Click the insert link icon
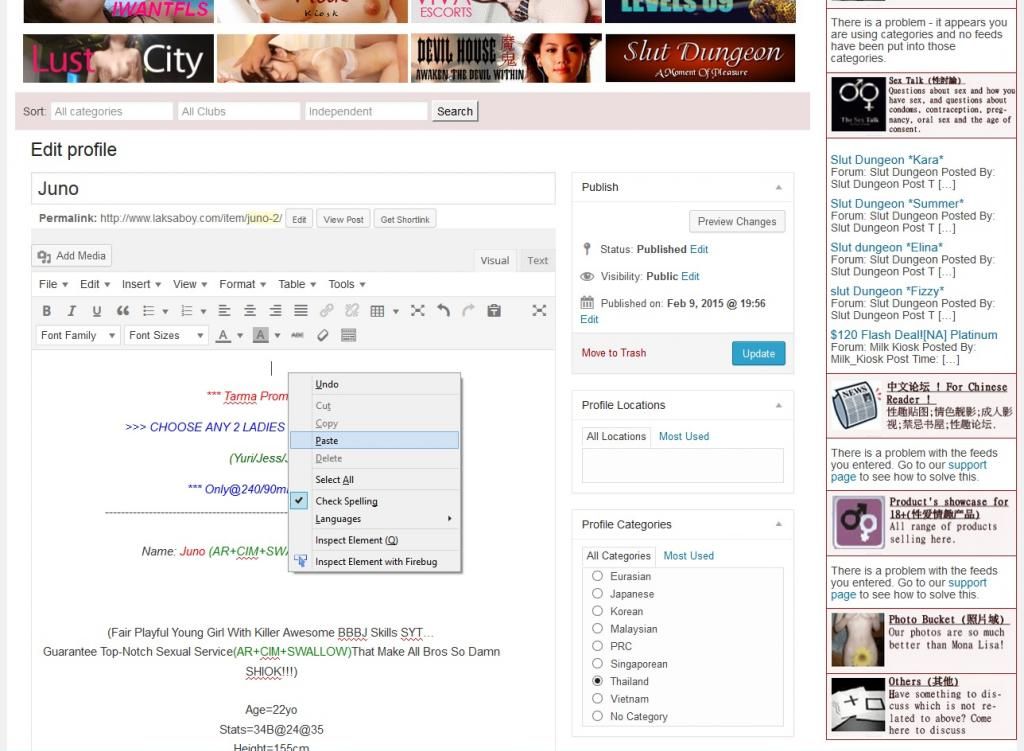The height and width of the screenshot is (751, 1024). [x=327, y=311]
